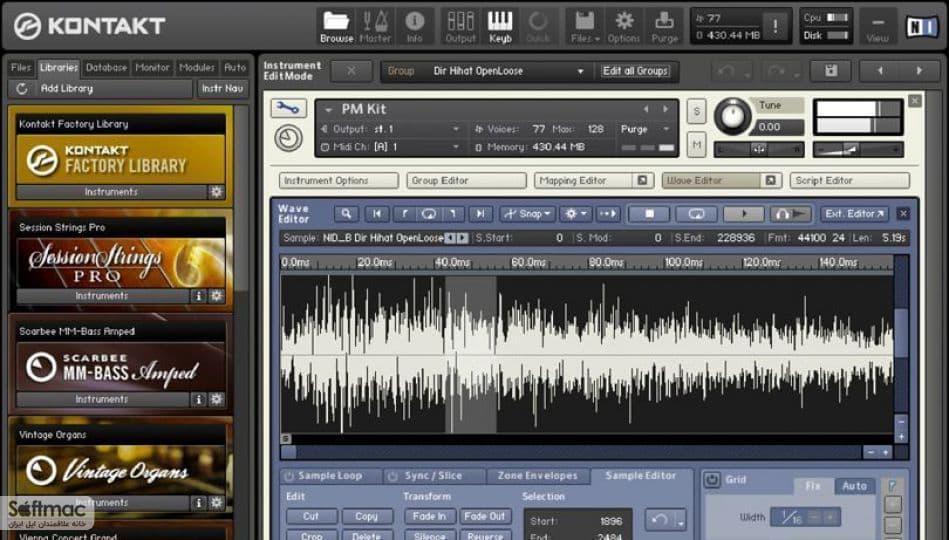
Task: Stop sample playback in Wave Editor
Action: point(649,214)
